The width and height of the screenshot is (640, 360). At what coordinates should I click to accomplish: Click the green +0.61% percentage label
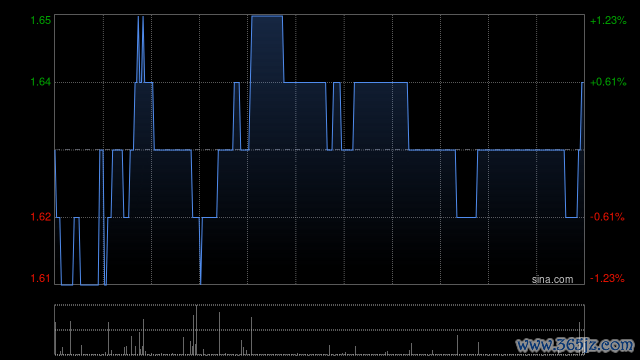pos(608,82)
